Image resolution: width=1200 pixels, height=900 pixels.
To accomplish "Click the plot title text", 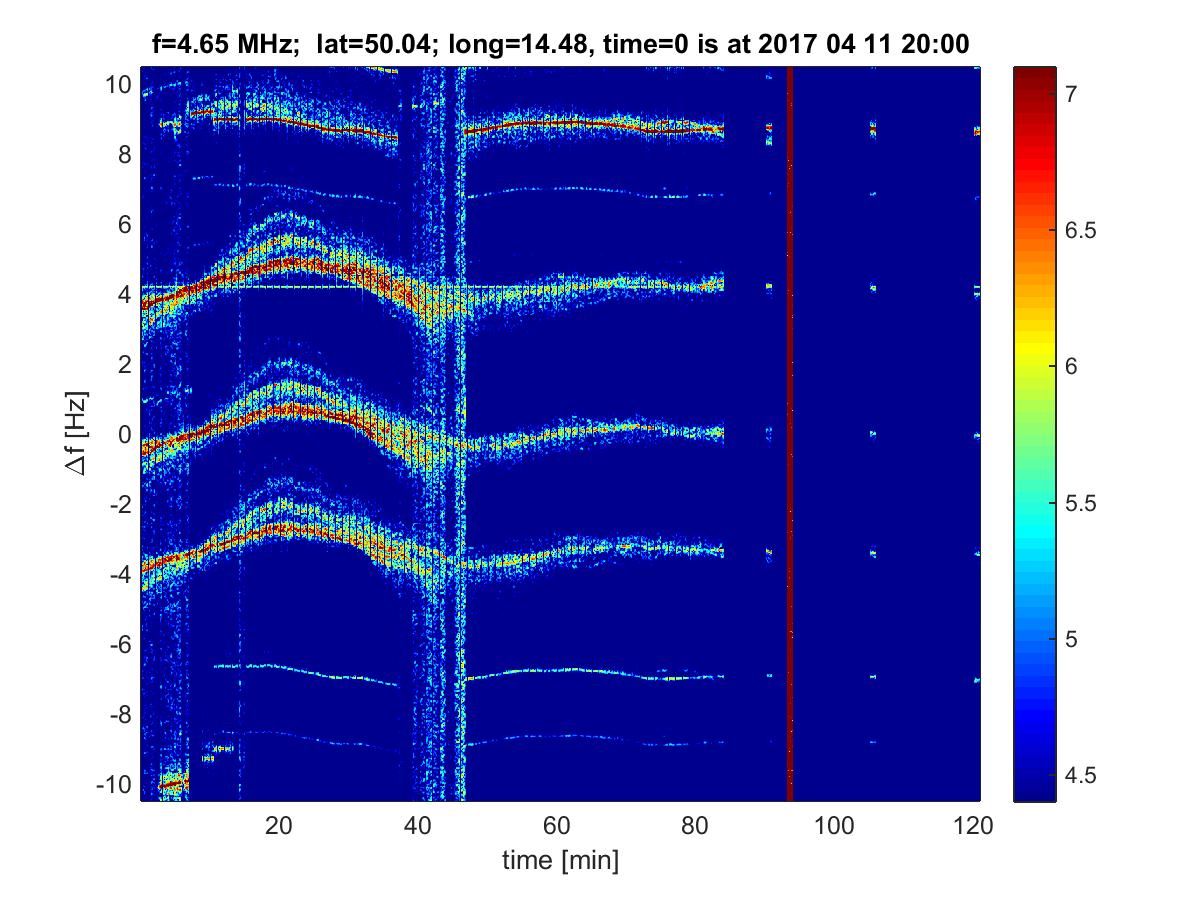I will click(x=560, y=43).
